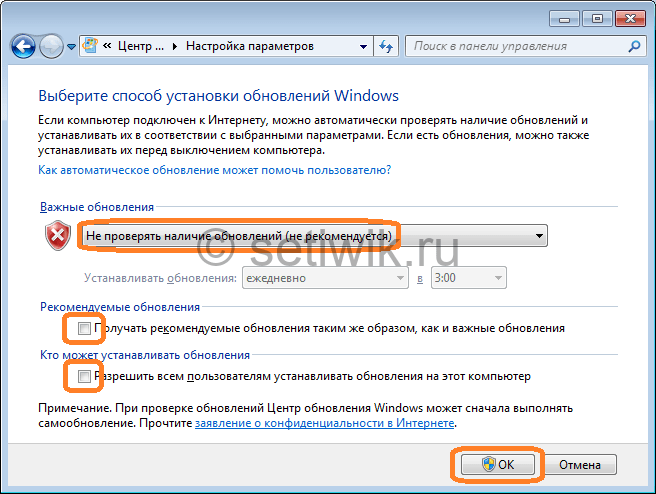Open 'Как автоматическое обновление может помочь пользователю?' link

tap(215, 170)
